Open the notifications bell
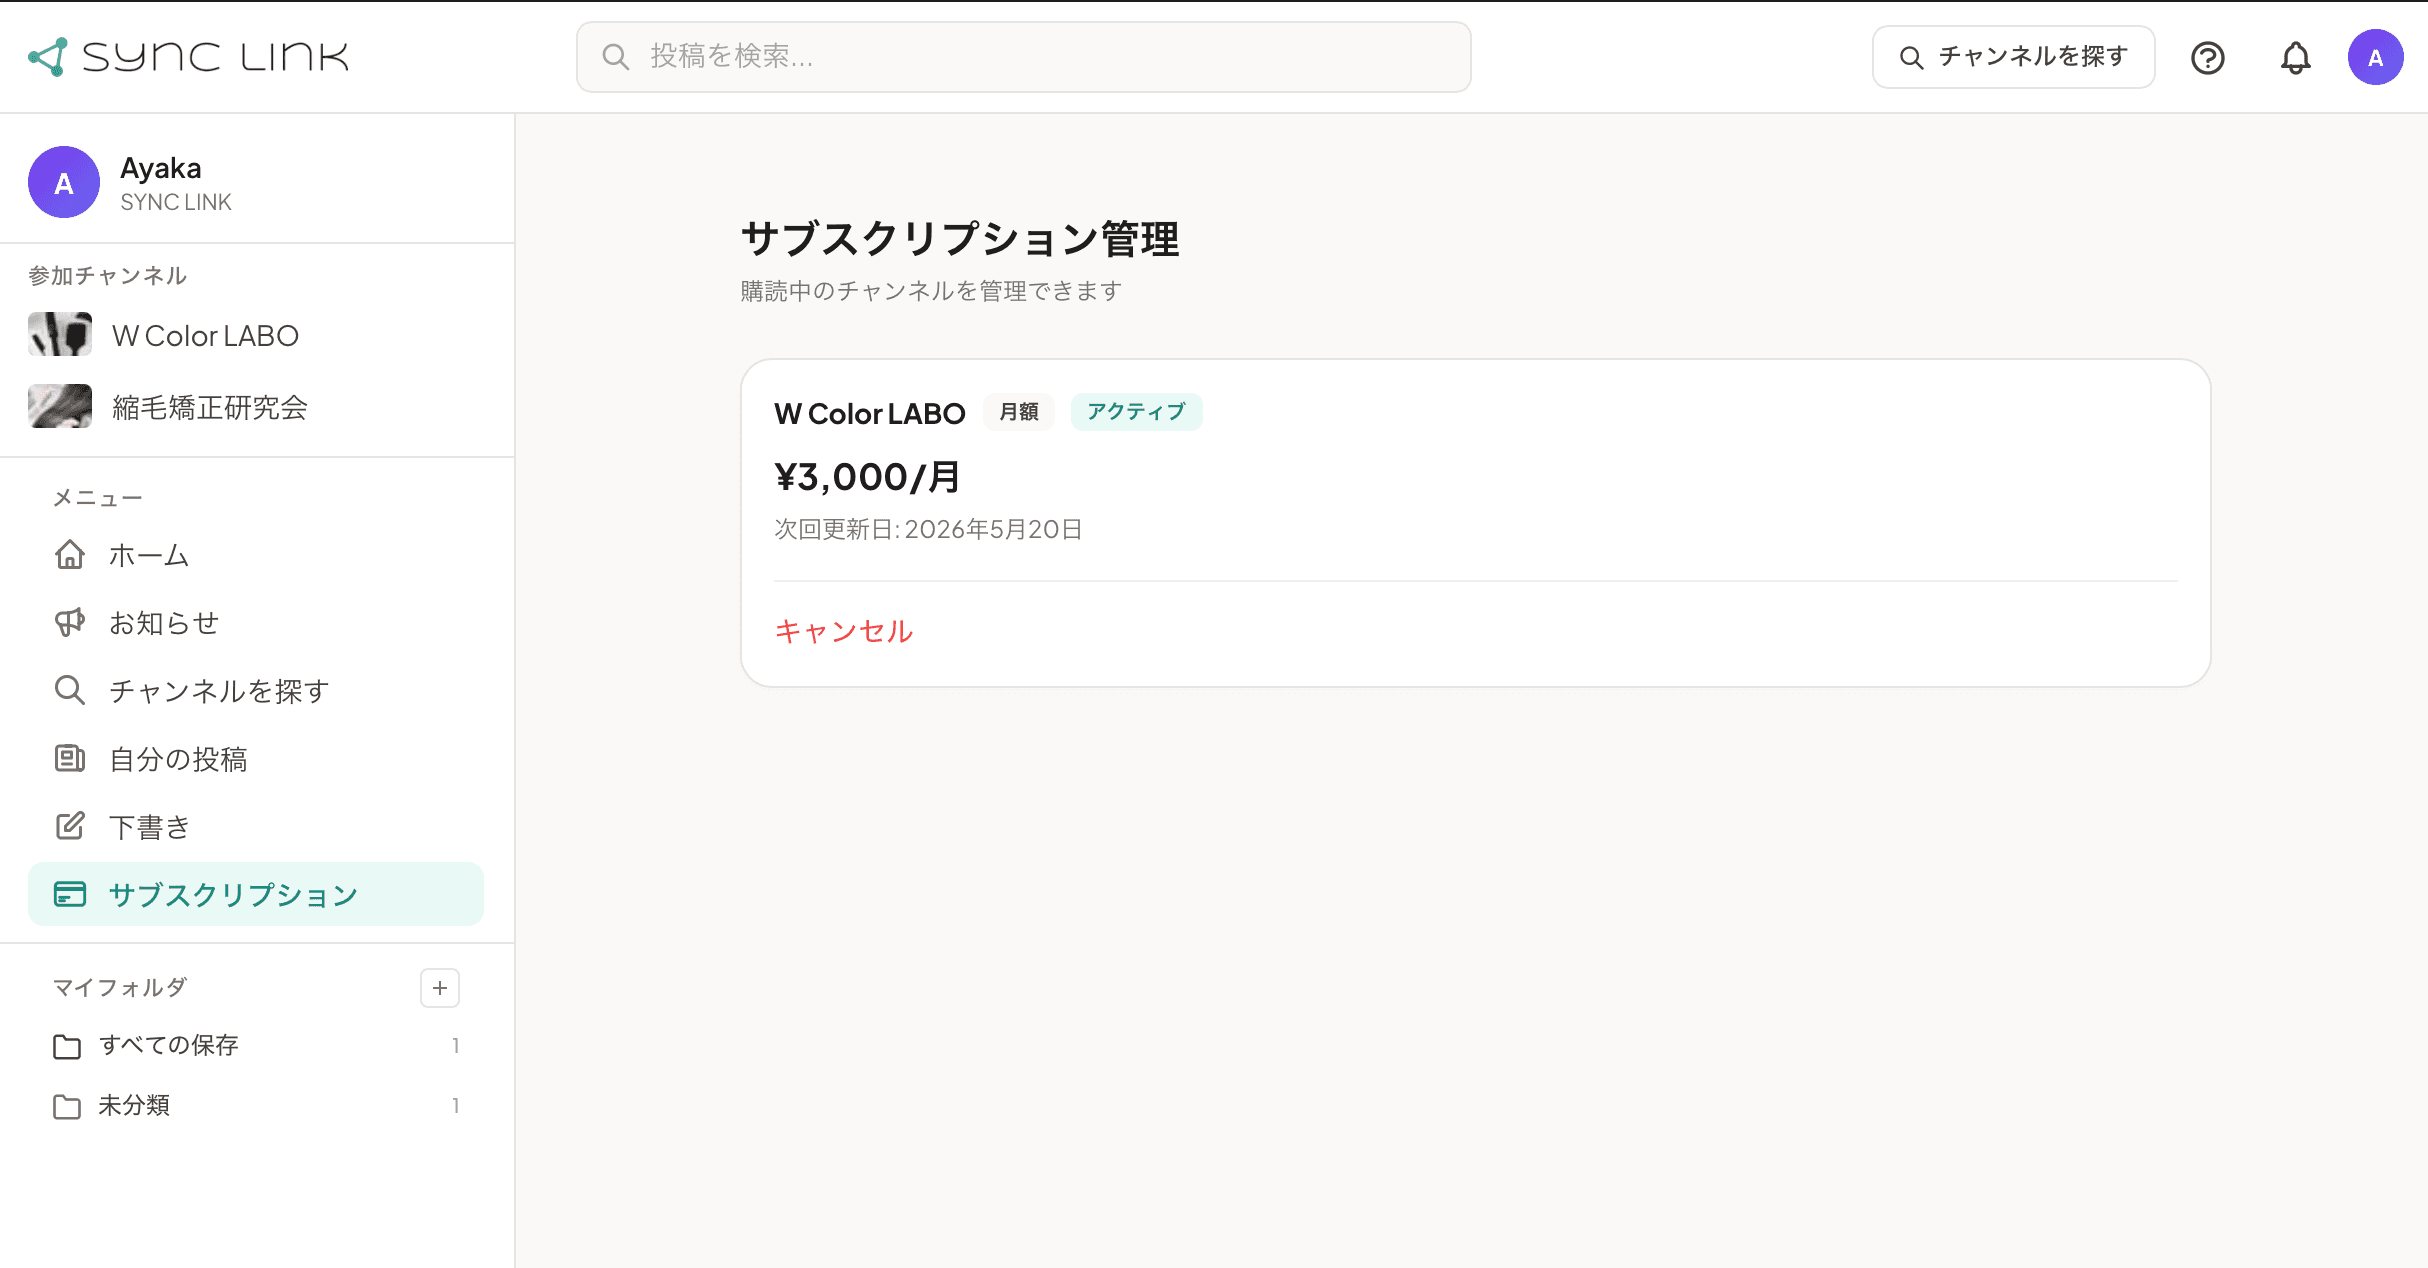The width and height of the screenshot is (2428, 1268). coord(2296,57)
